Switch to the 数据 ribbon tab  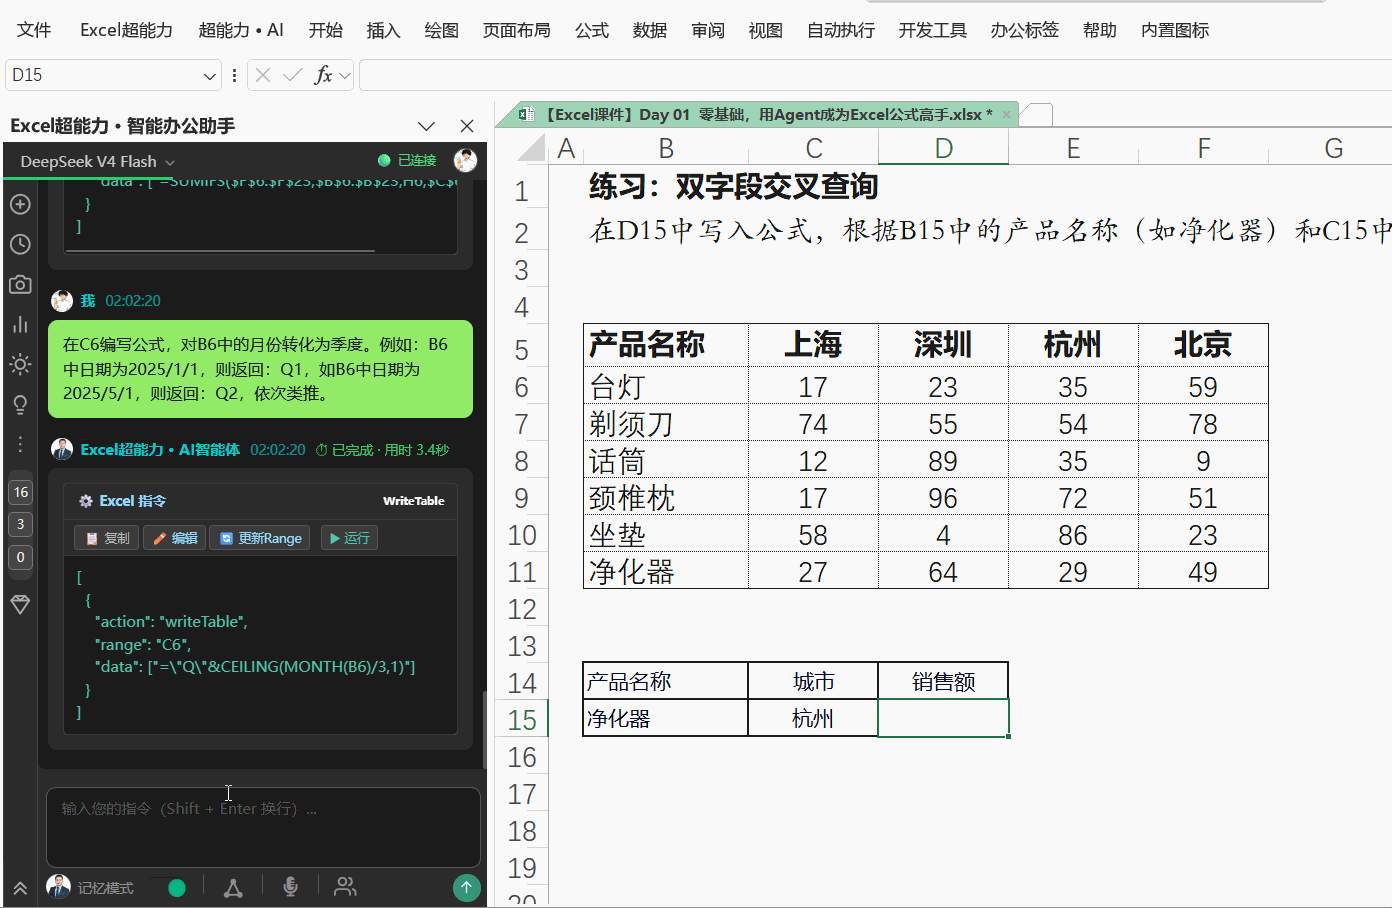point(649,30)
